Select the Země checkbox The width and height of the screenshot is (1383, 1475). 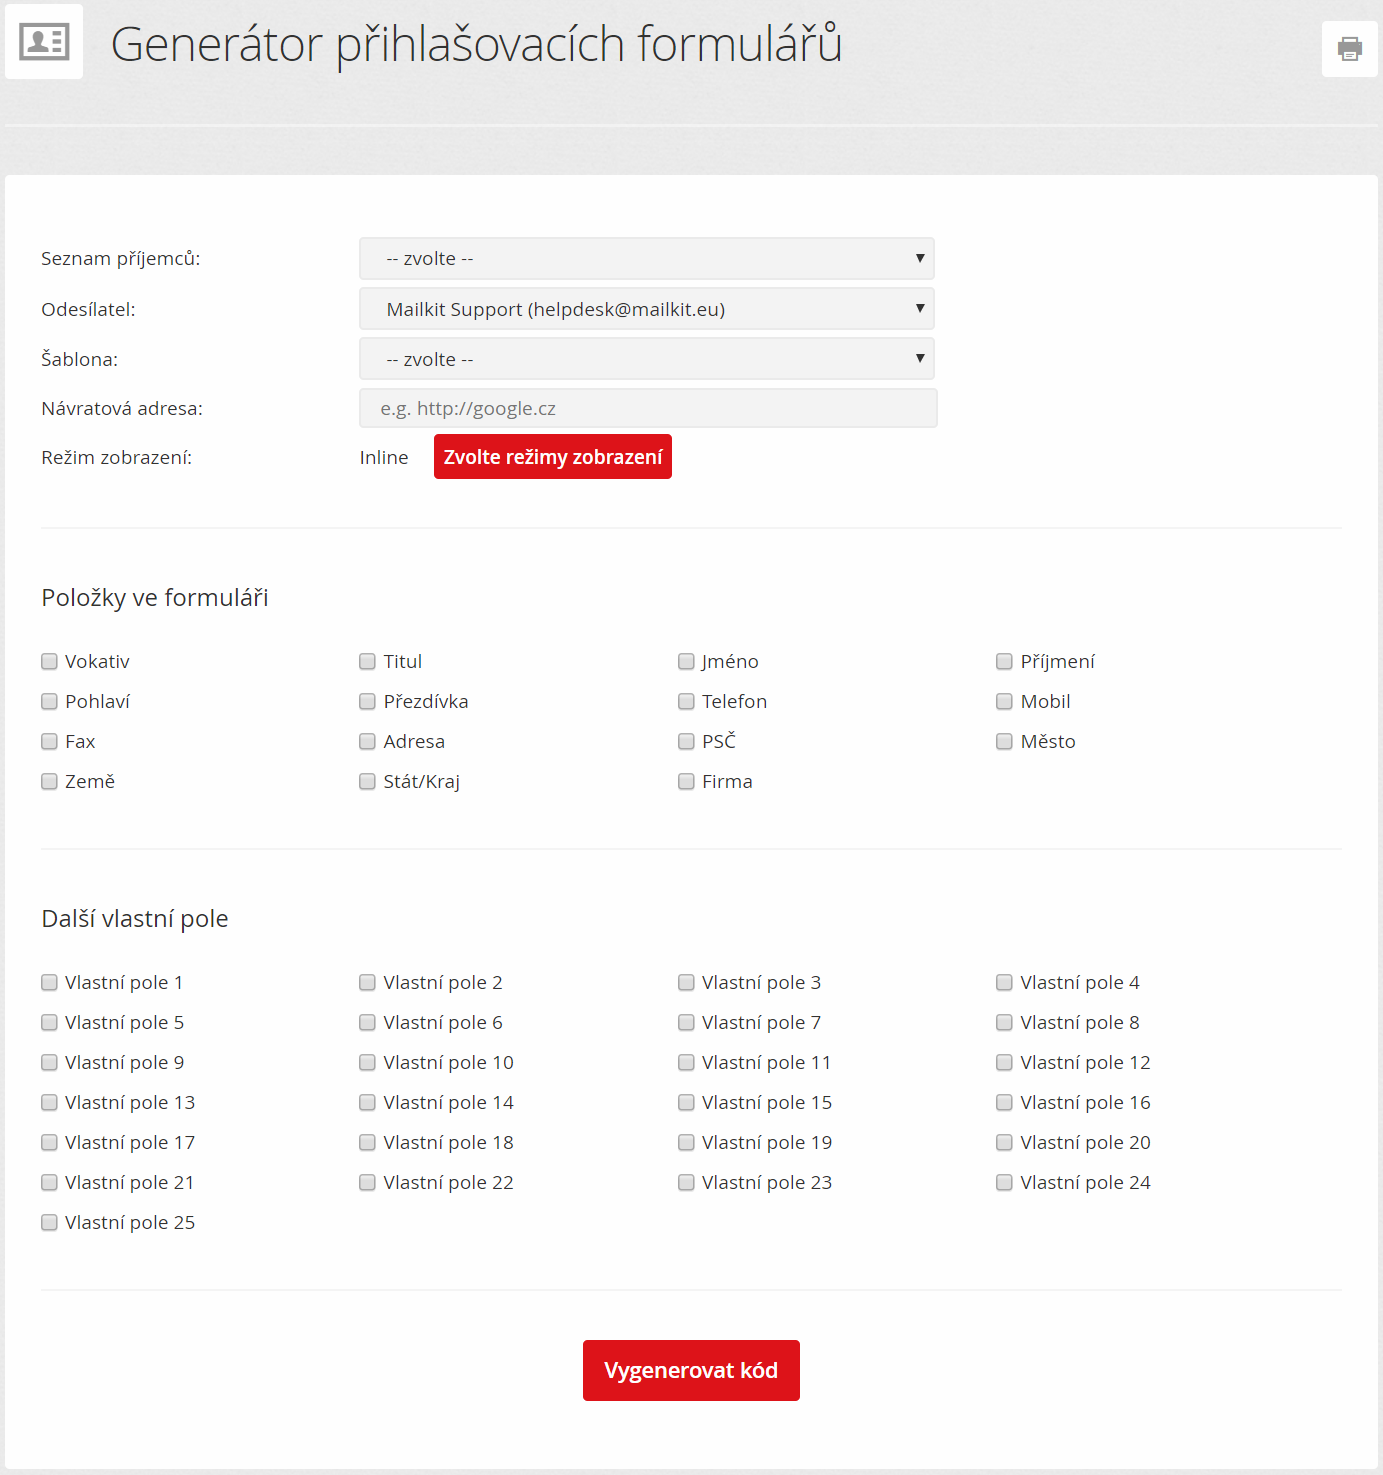49,781
